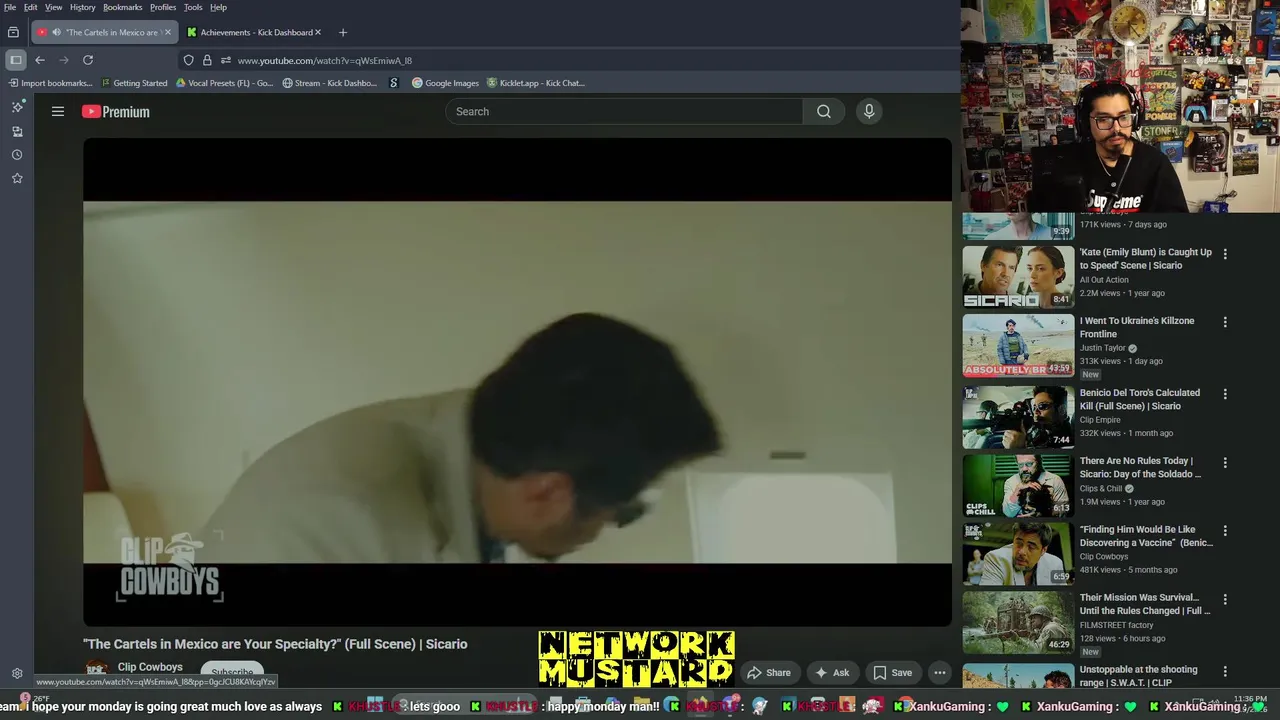
Task: Open Kicklet.app Kick Chat bookmark
Action: [x=535, y=83]
